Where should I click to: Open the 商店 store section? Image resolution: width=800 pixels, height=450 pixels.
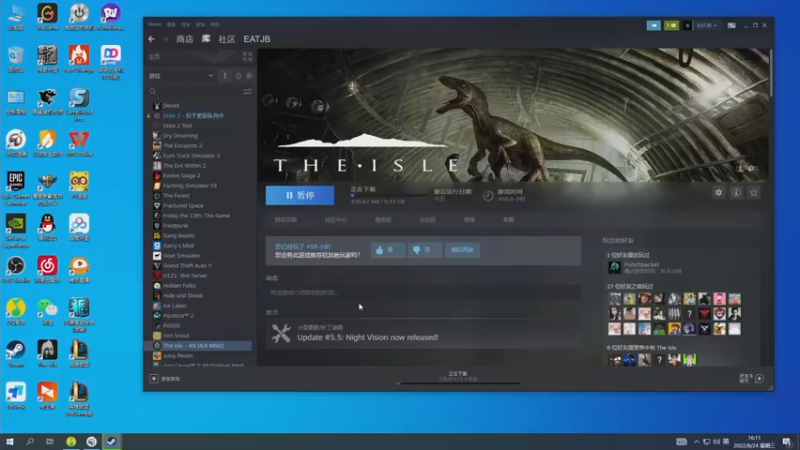click(x=185, y=39)
